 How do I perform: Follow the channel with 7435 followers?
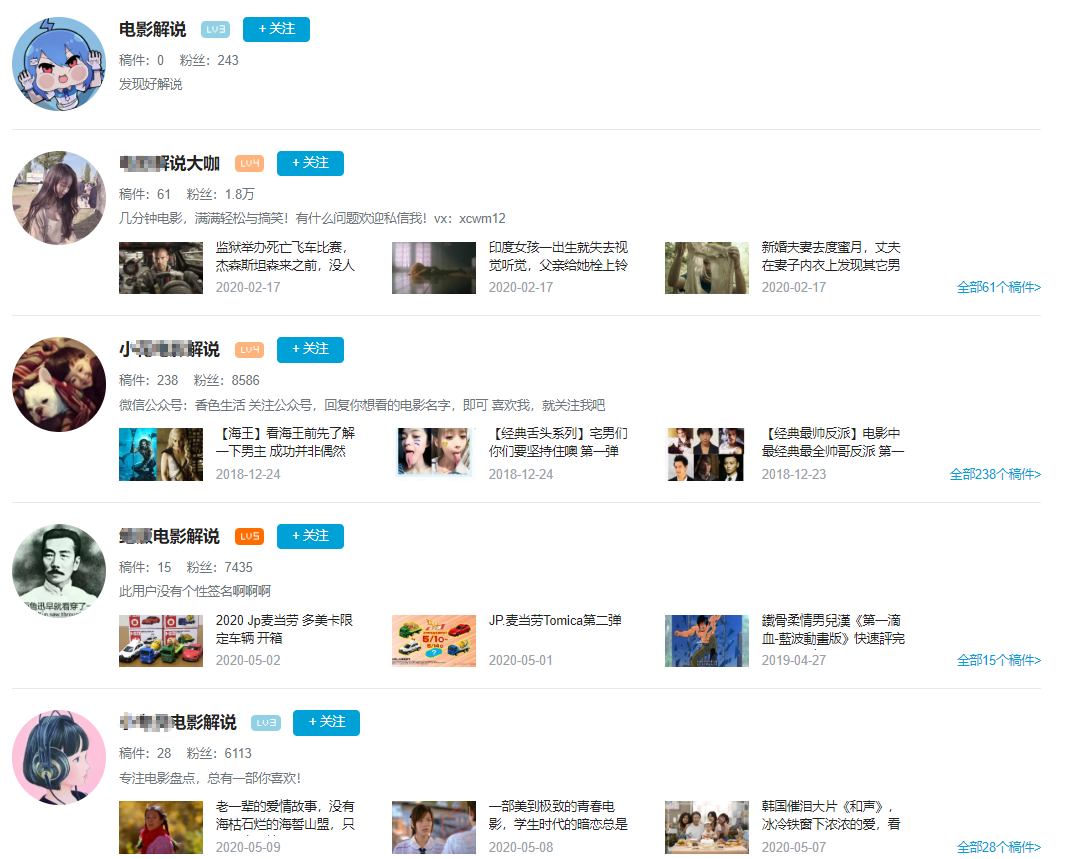tap(310, 536)
